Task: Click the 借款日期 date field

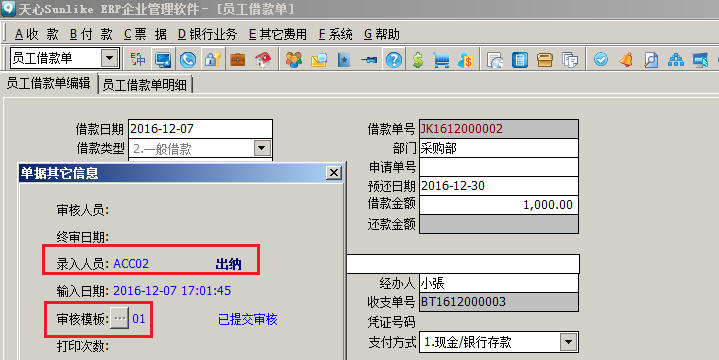Action: tap(200, 129)
